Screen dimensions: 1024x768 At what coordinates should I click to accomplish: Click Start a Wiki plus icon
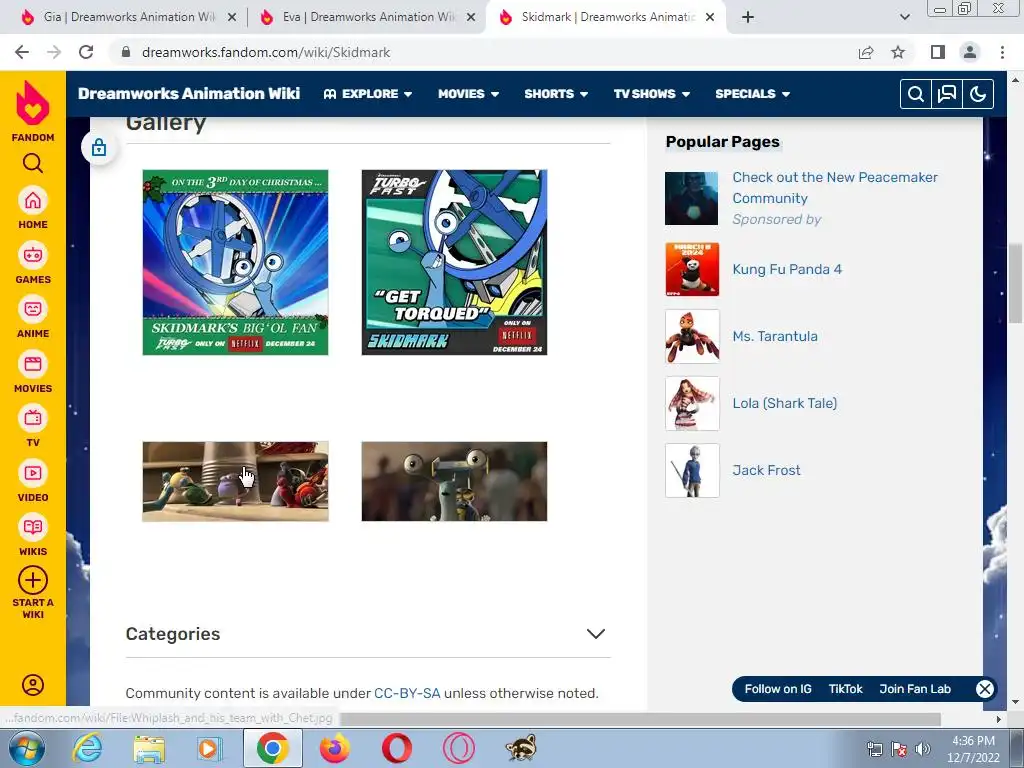coord(33,580)
